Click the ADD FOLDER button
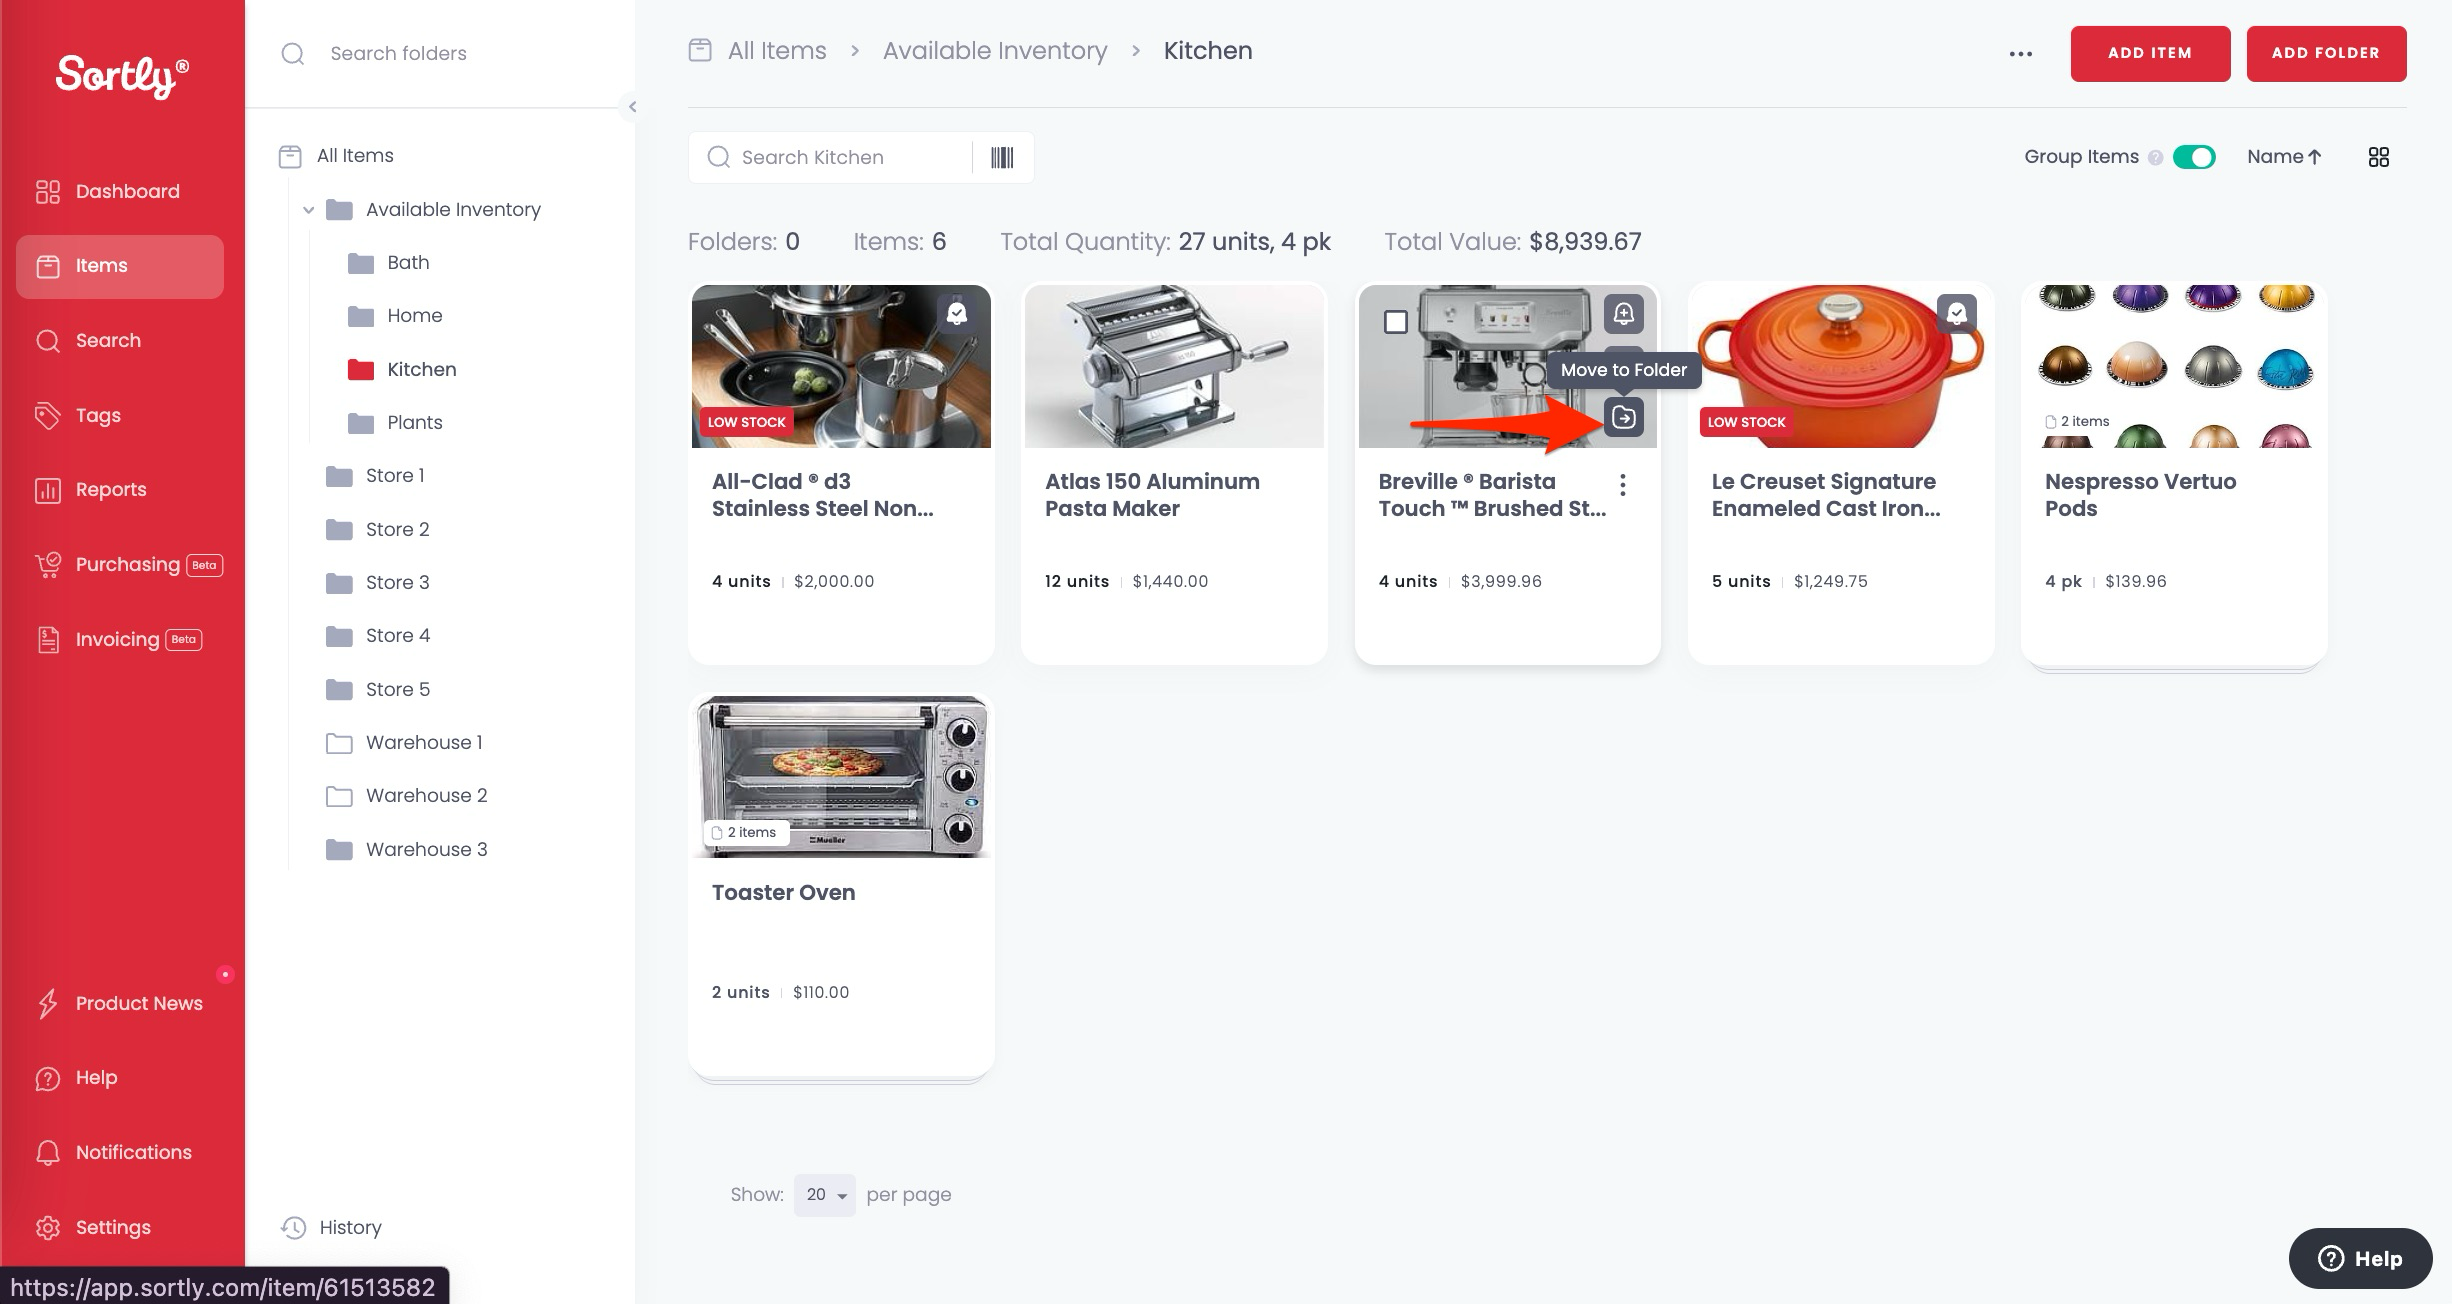The image size is (2452, 1304). pyautogui.click(x=2326, y=54)
